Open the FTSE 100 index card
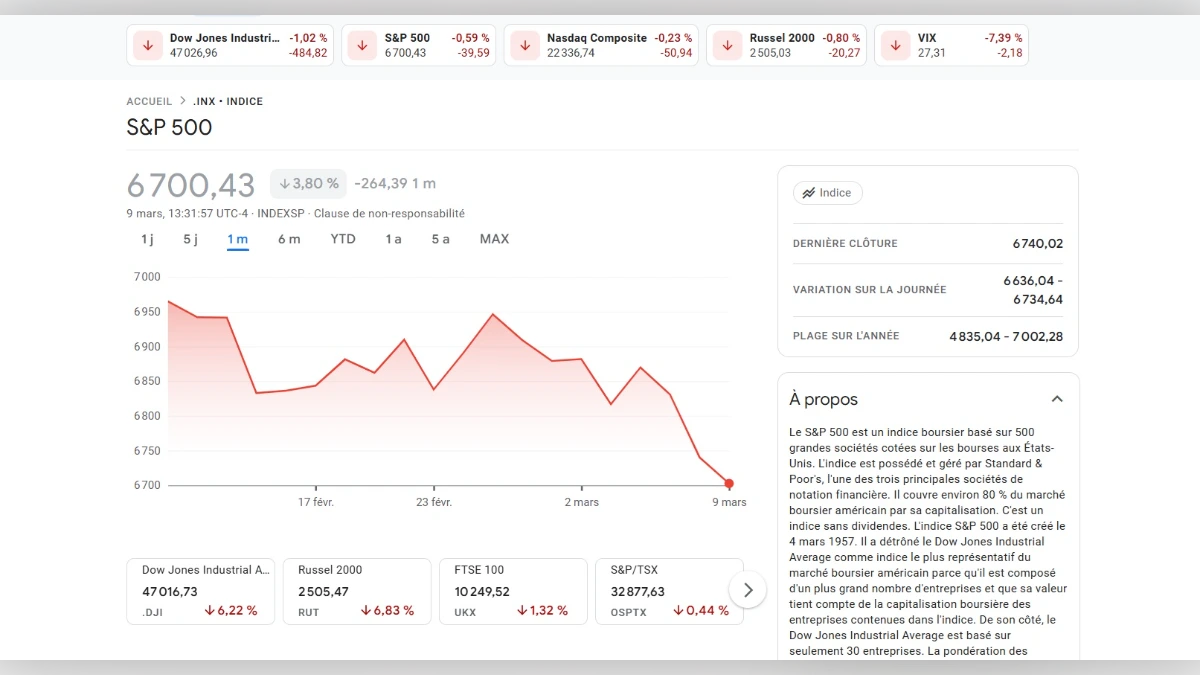The image size is (1200, 675). click(x=513, y=590)
